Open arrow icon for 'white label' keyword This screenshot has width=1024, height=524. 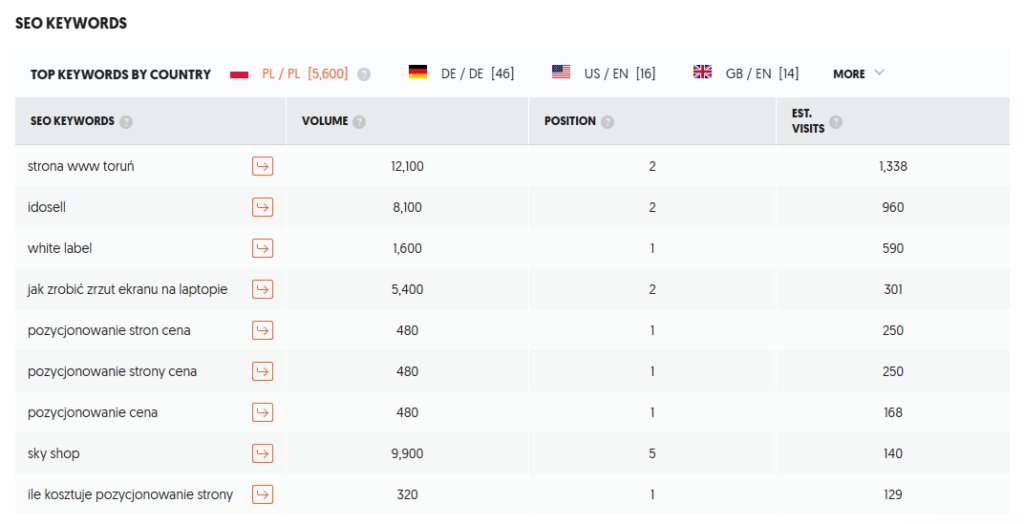pyautogui.click(x=262, y=248)
